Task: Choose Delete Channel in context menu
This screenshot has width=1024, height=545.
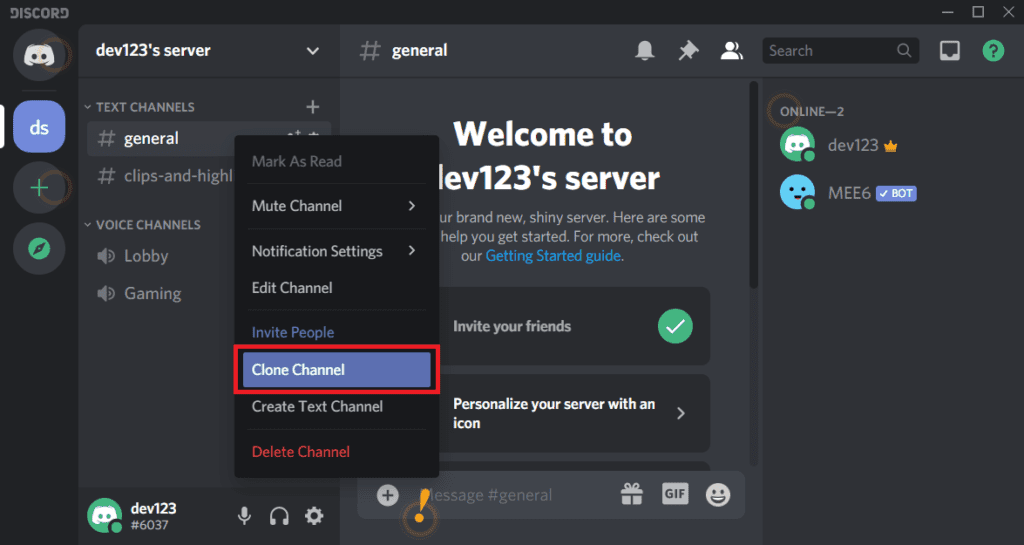Action: pos(301,452)
